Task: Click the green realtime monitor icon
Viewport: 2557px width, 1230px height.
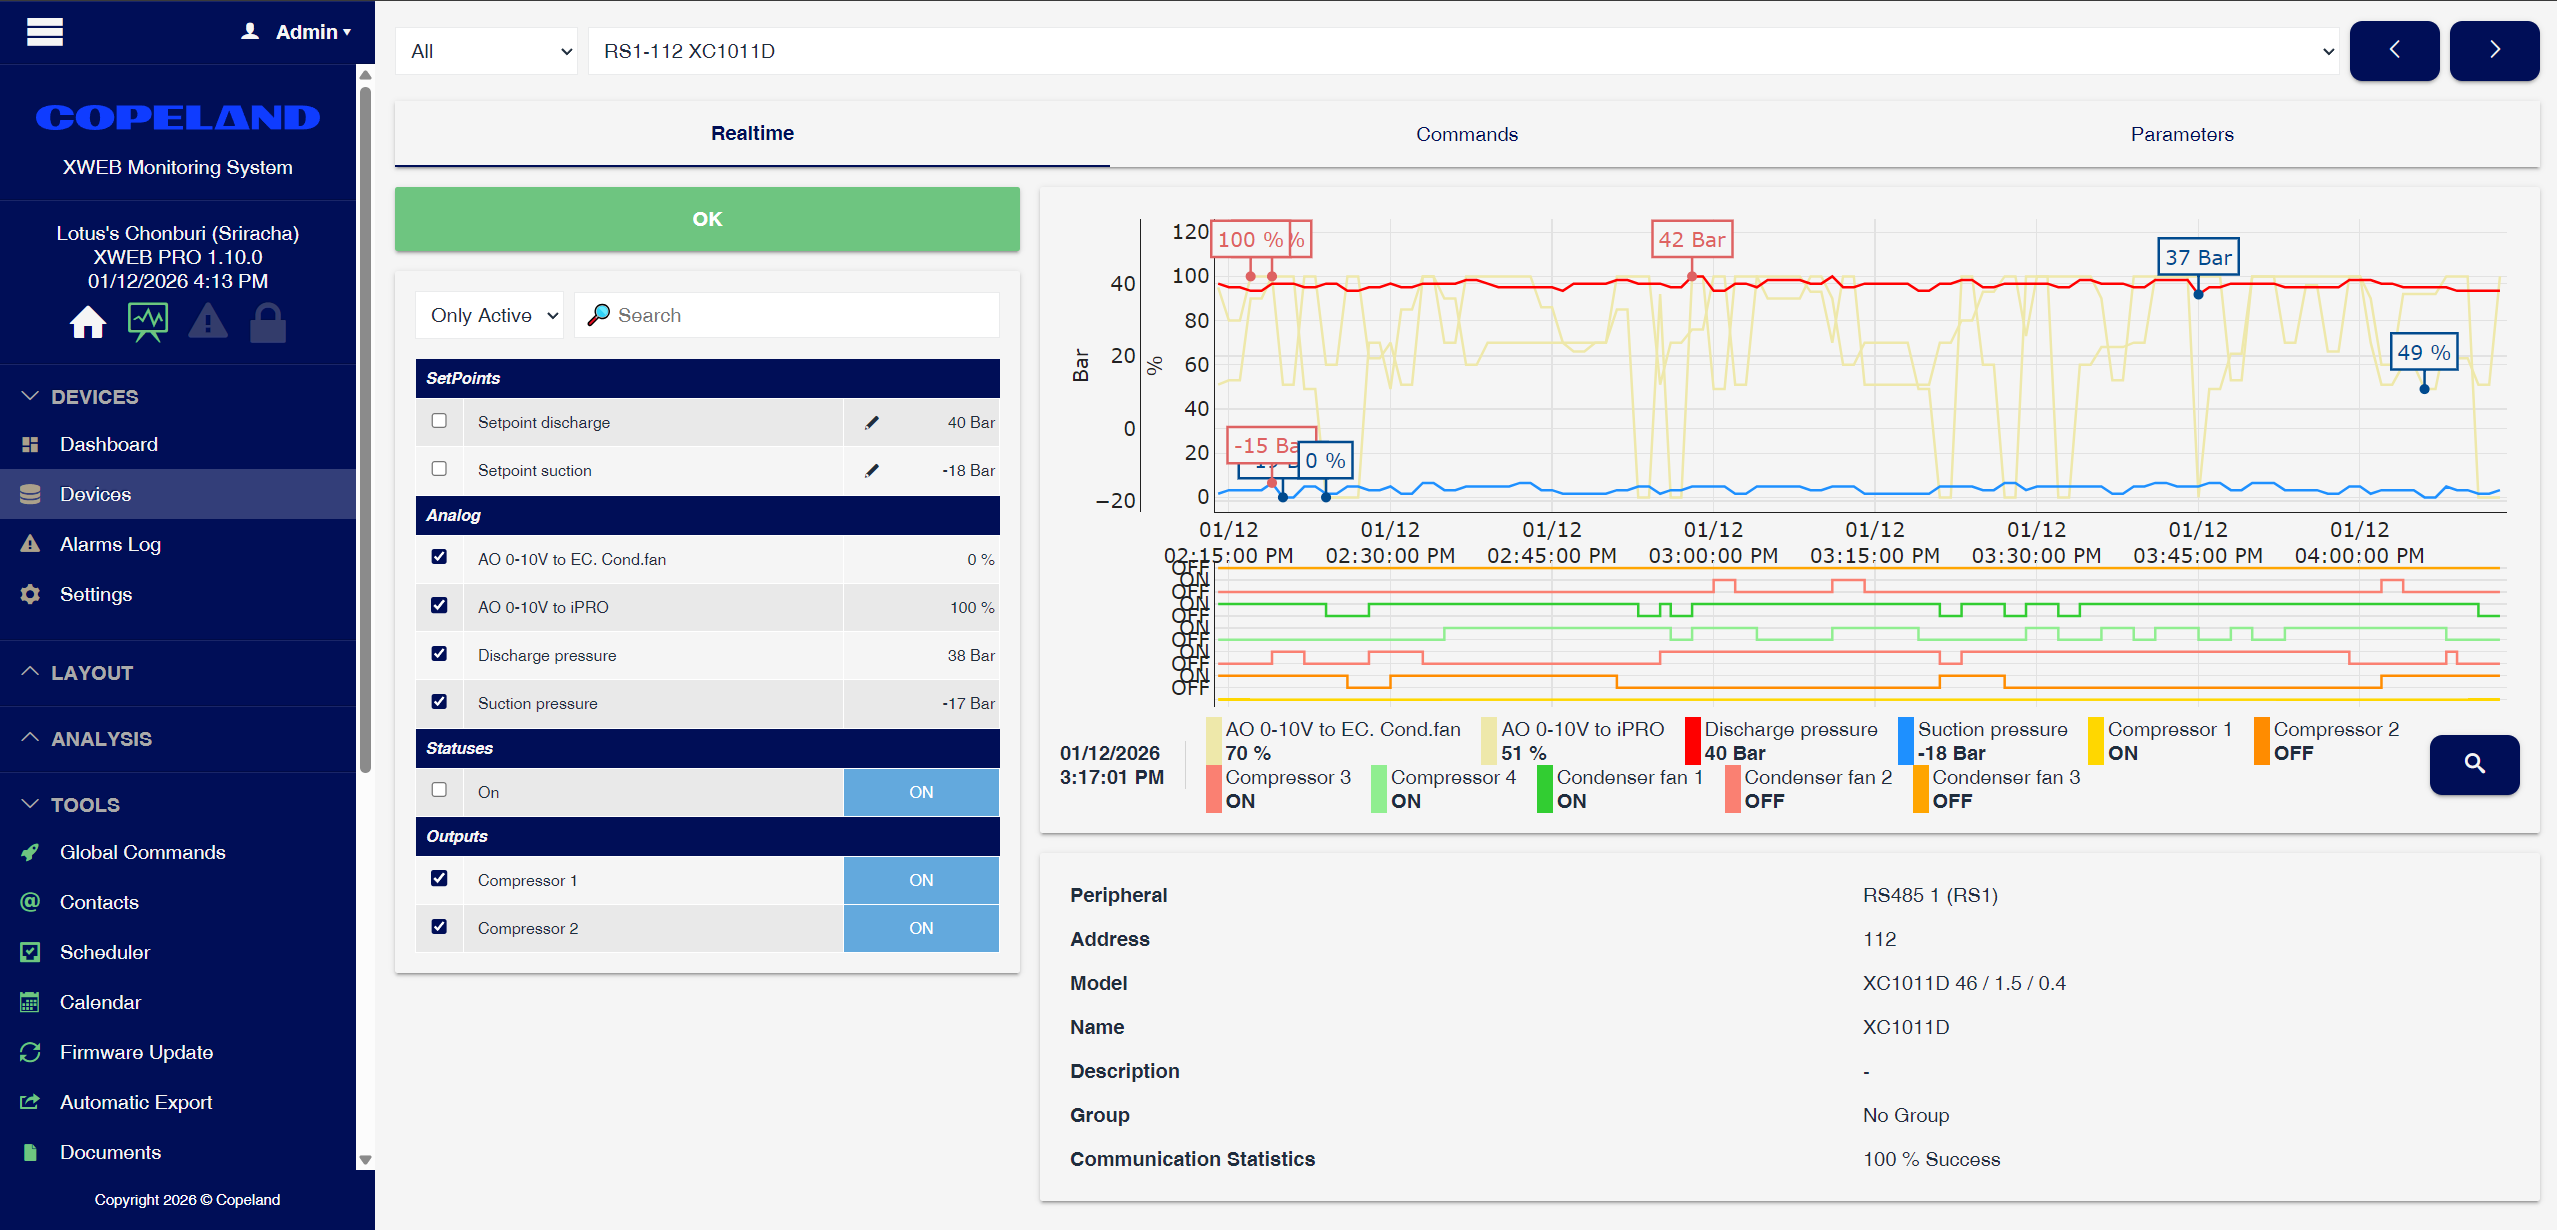Action: [x=148, y=322]
